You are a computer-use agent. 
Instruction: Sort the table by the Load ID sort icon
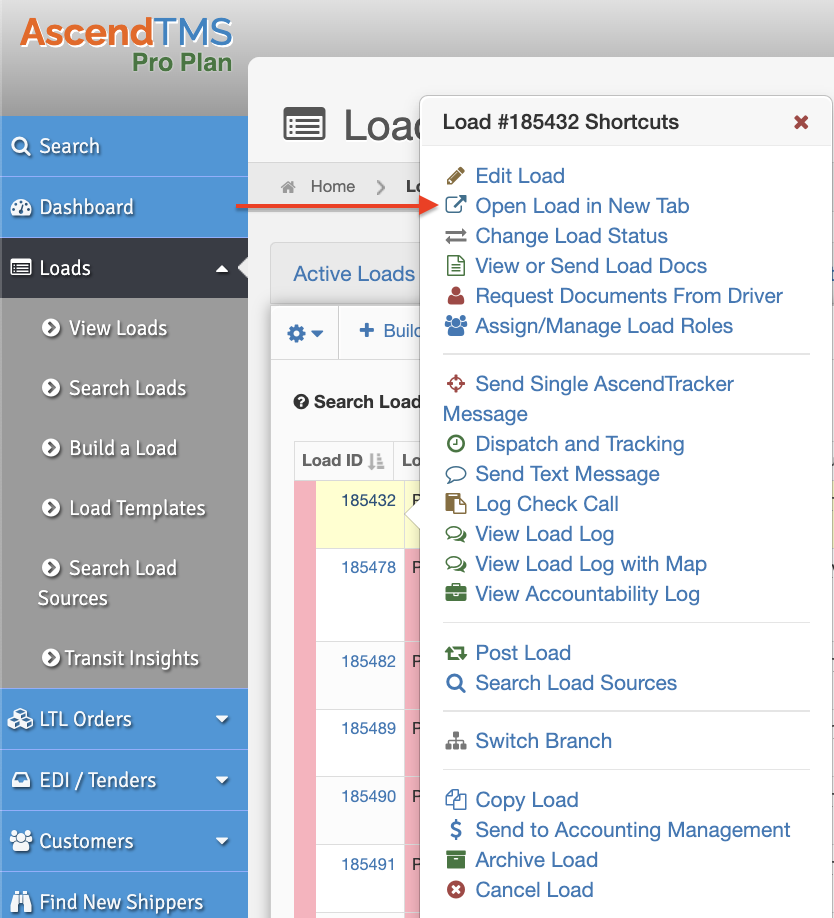pos(376,461)
